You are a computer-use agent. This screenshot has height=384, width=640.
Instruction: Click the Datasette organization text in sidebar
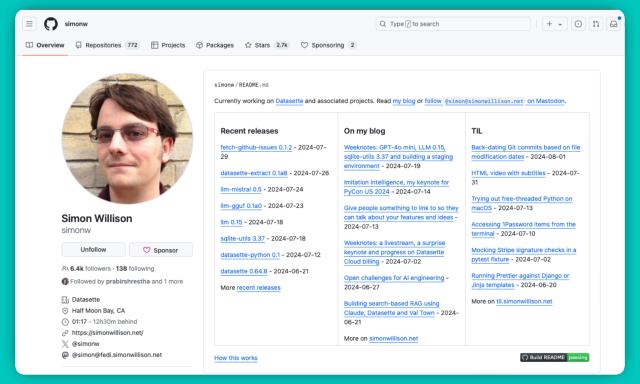tap(86, 300)
